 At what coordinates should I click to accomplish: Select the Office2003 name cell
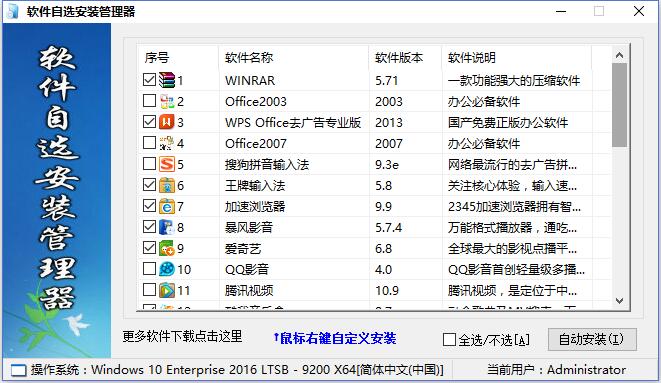point(256,102)
